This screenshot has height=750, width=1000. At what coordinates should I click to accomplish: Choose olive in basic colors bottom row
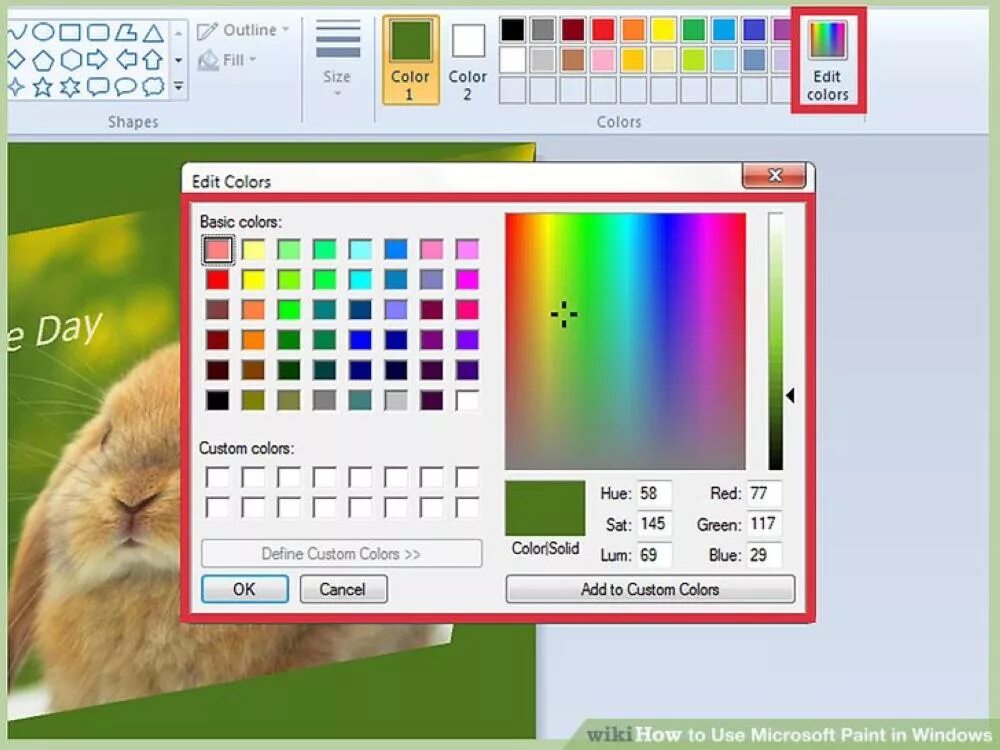pos(253,400)
